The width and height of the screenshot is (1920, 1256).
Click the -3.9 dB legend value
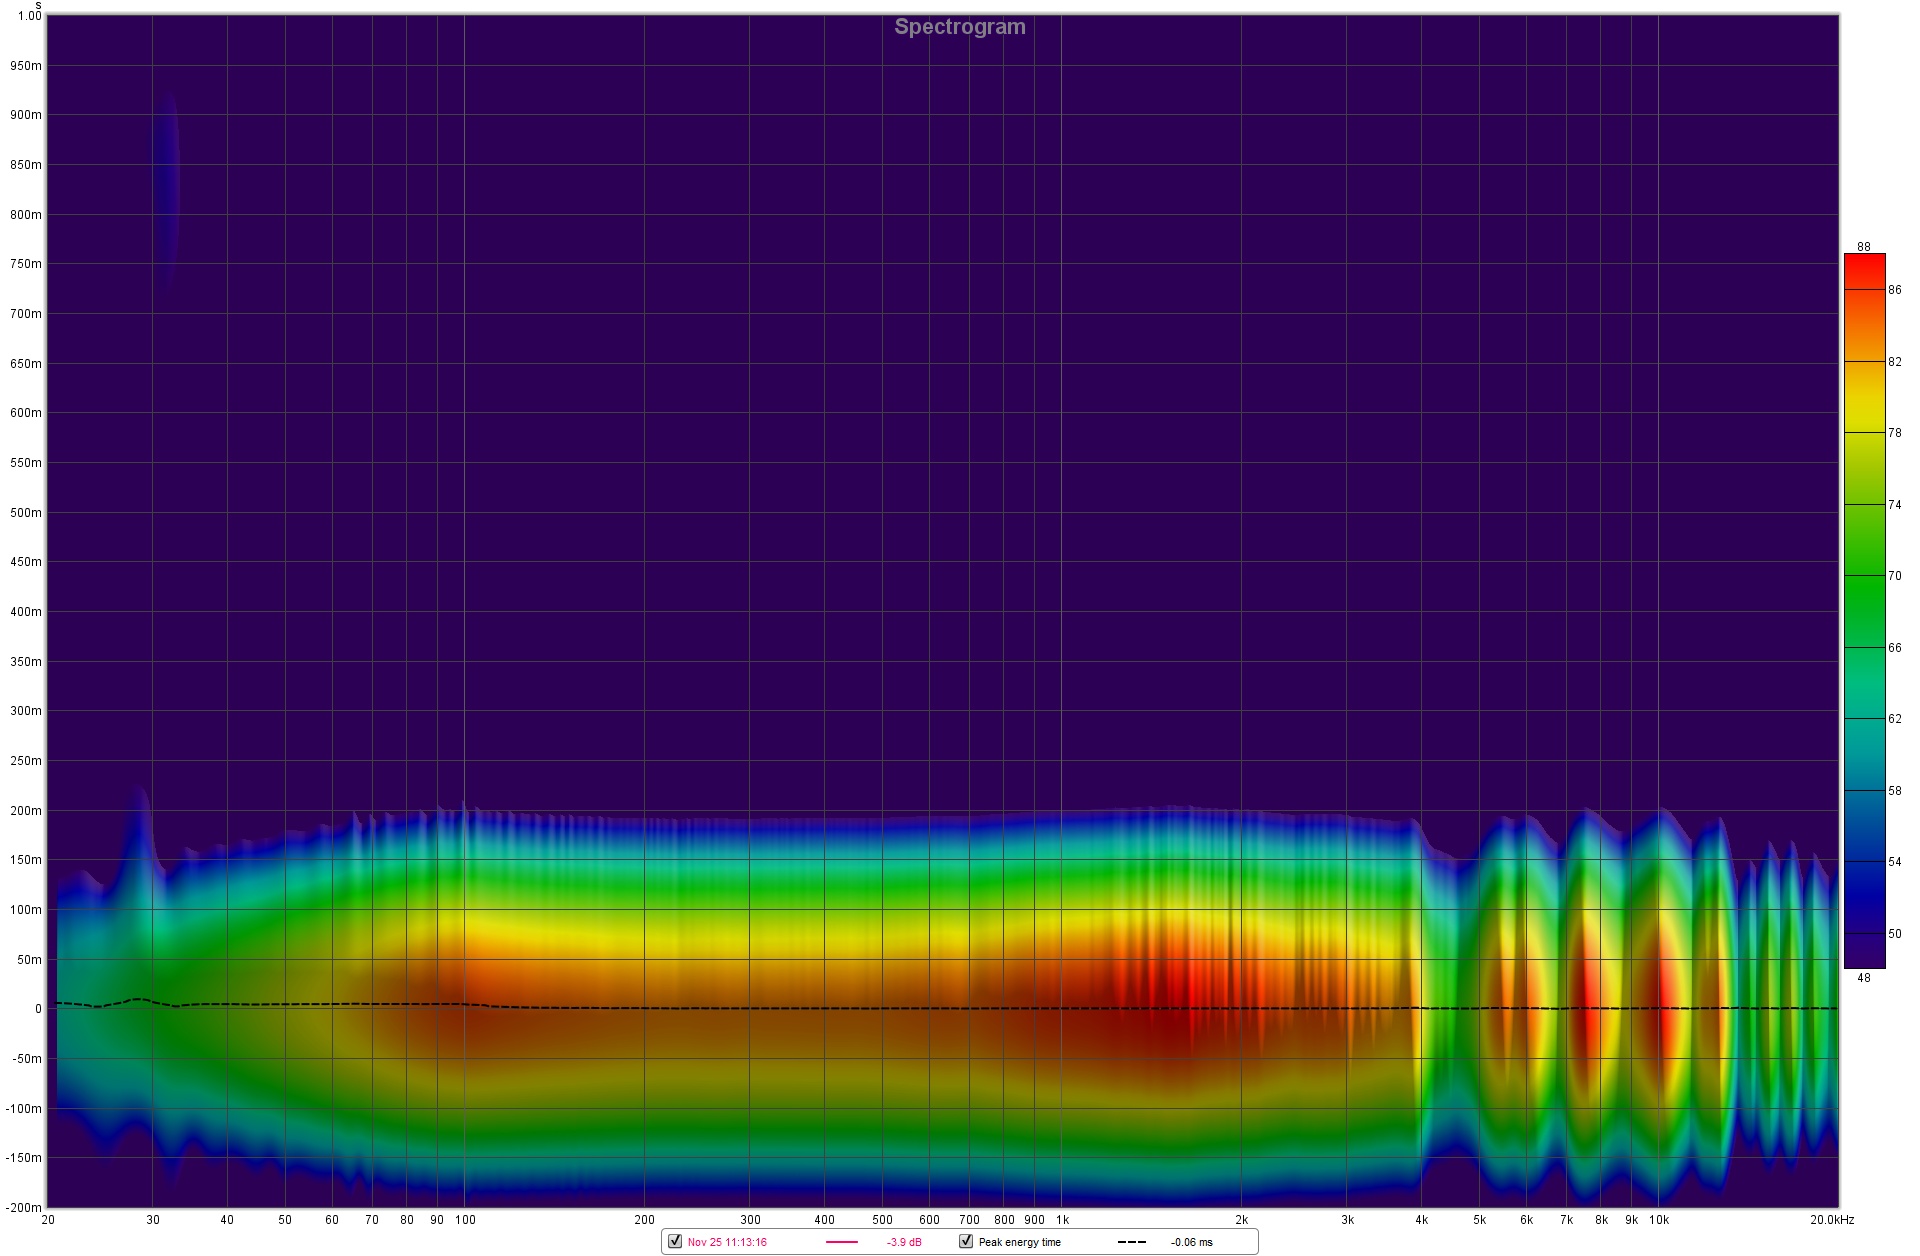click(904, 1242)
